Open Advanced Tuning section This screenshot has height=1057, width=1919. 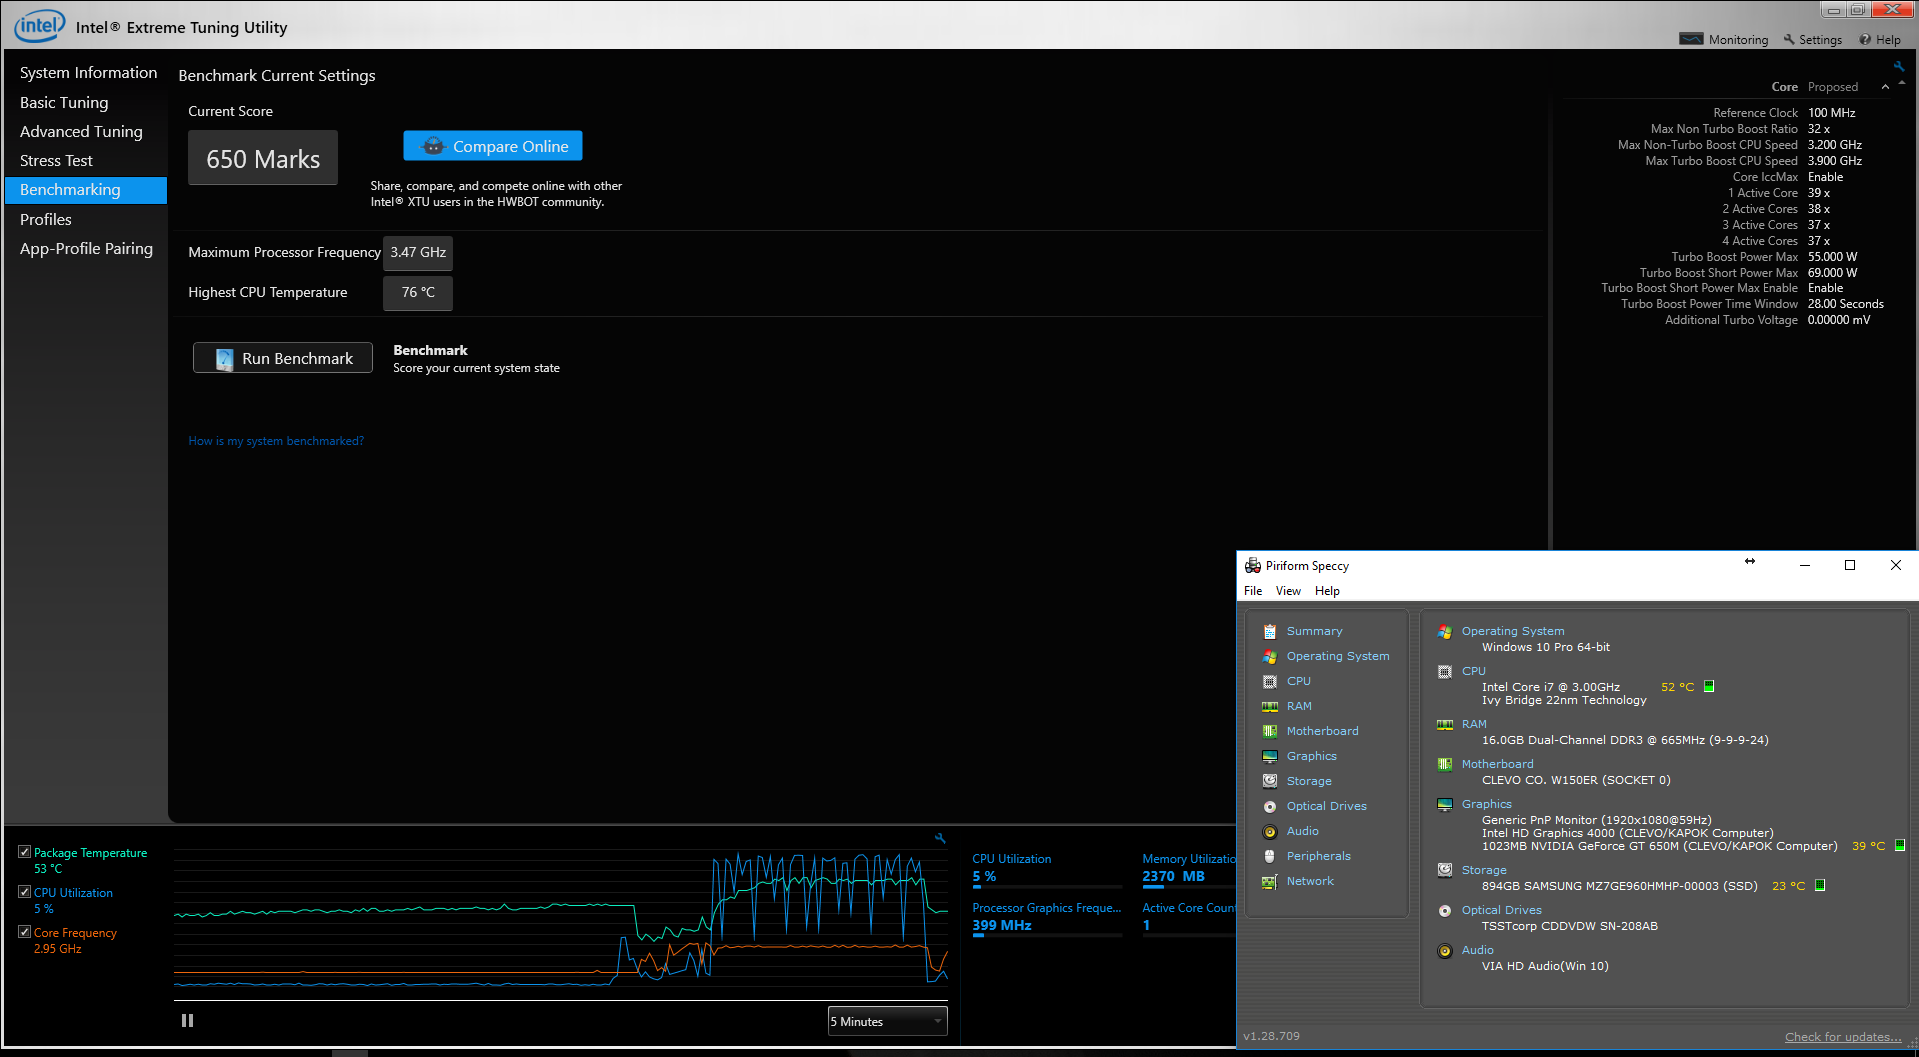coord(81,132)
